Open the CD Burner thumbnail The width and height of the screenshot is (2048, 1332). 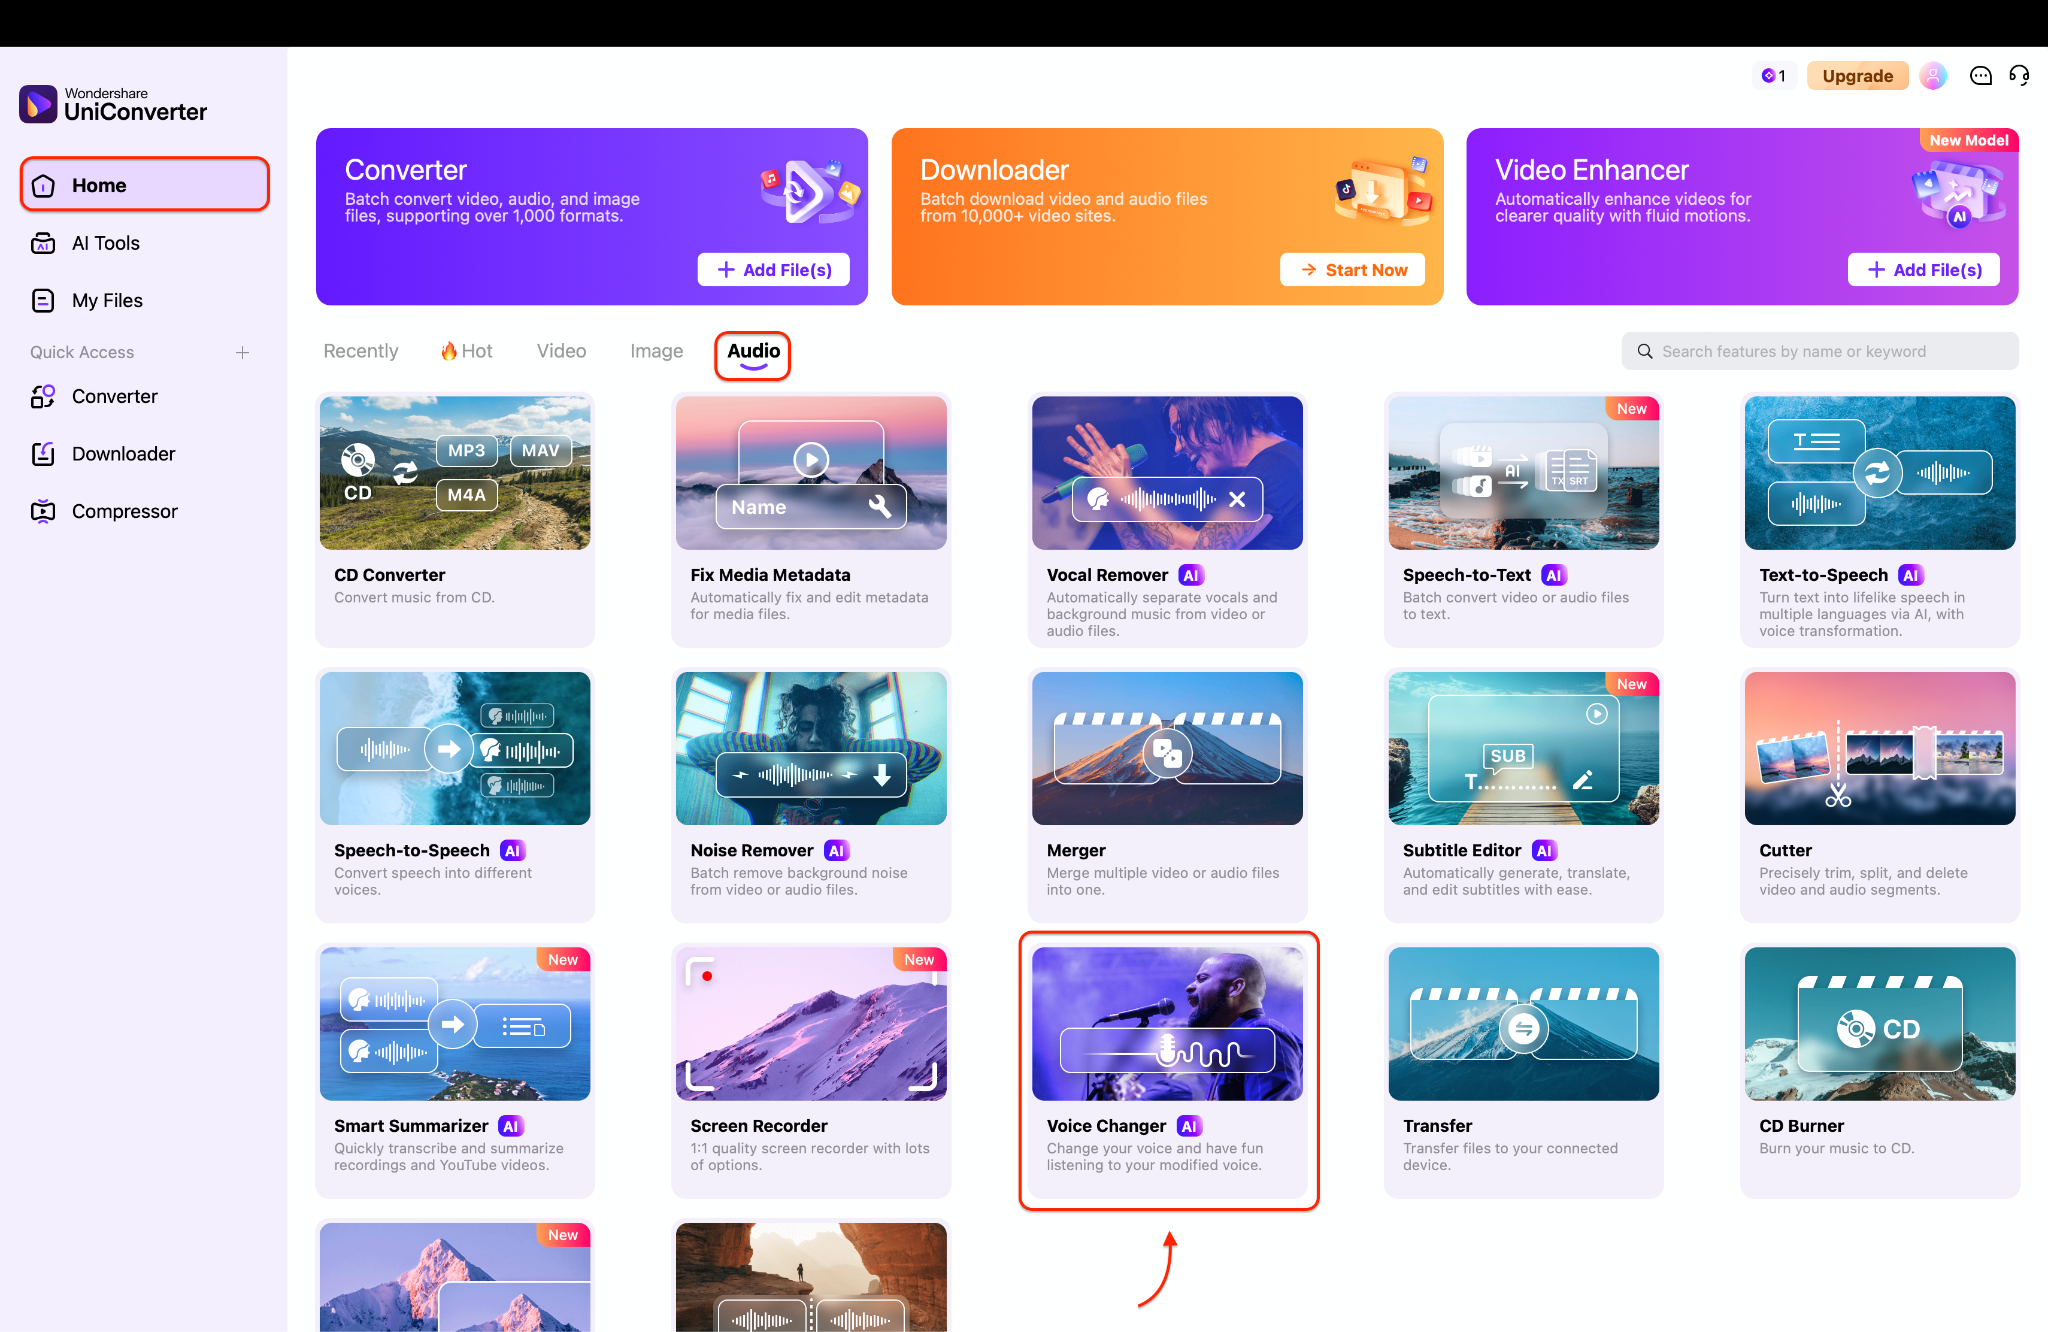coord(1880,1024)
